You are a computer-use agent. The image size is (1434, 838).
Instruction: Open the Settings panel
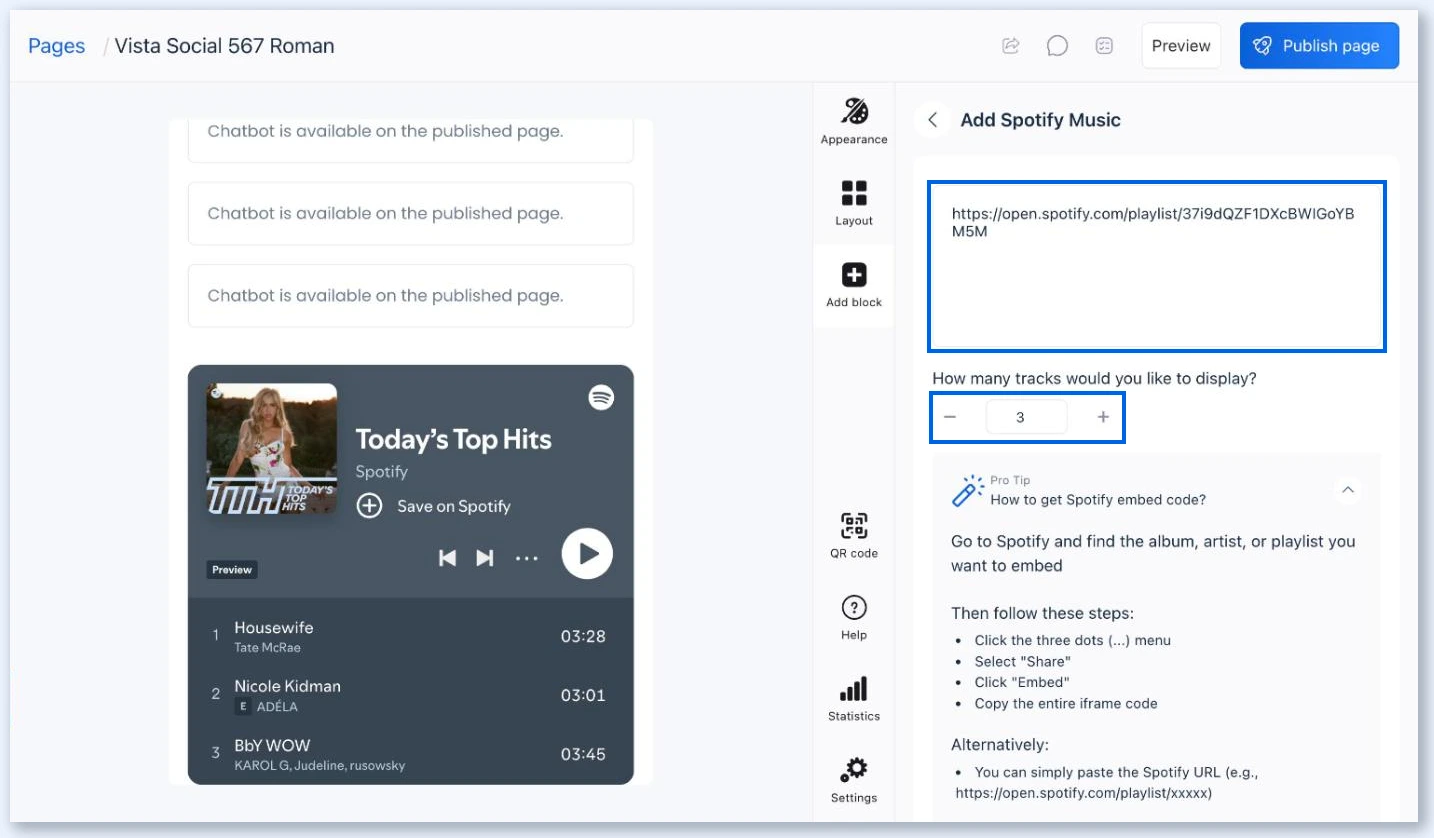pos(854,780)
